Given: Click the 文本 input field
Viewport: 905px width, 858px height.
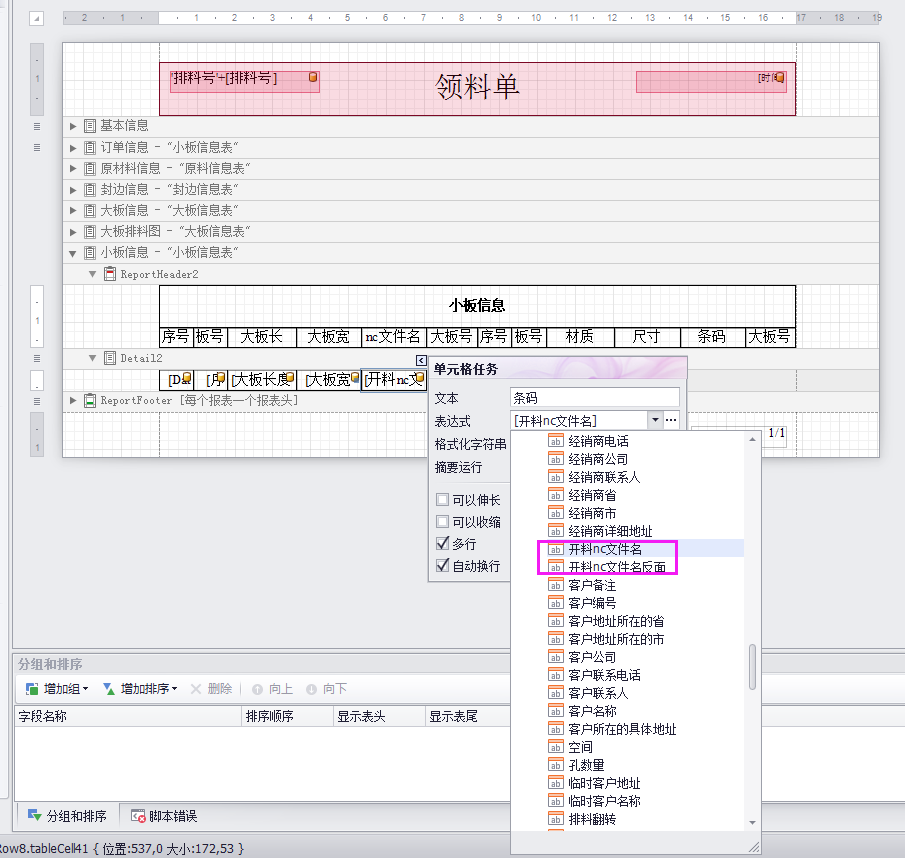Looking at the screenshot, I should pyautogui.click(x=594, y=398).
